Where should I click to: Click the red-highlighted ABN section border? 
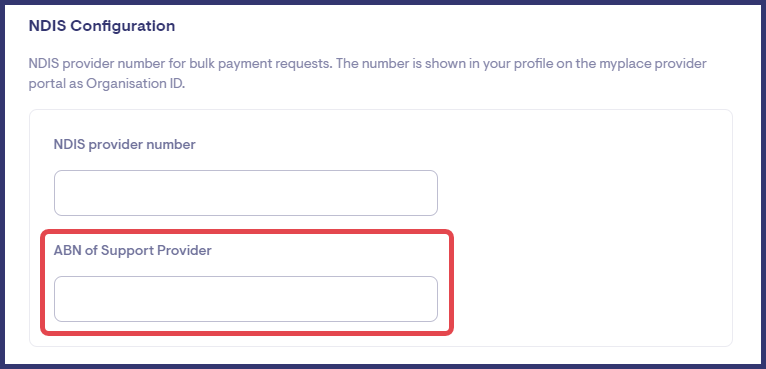247,233
